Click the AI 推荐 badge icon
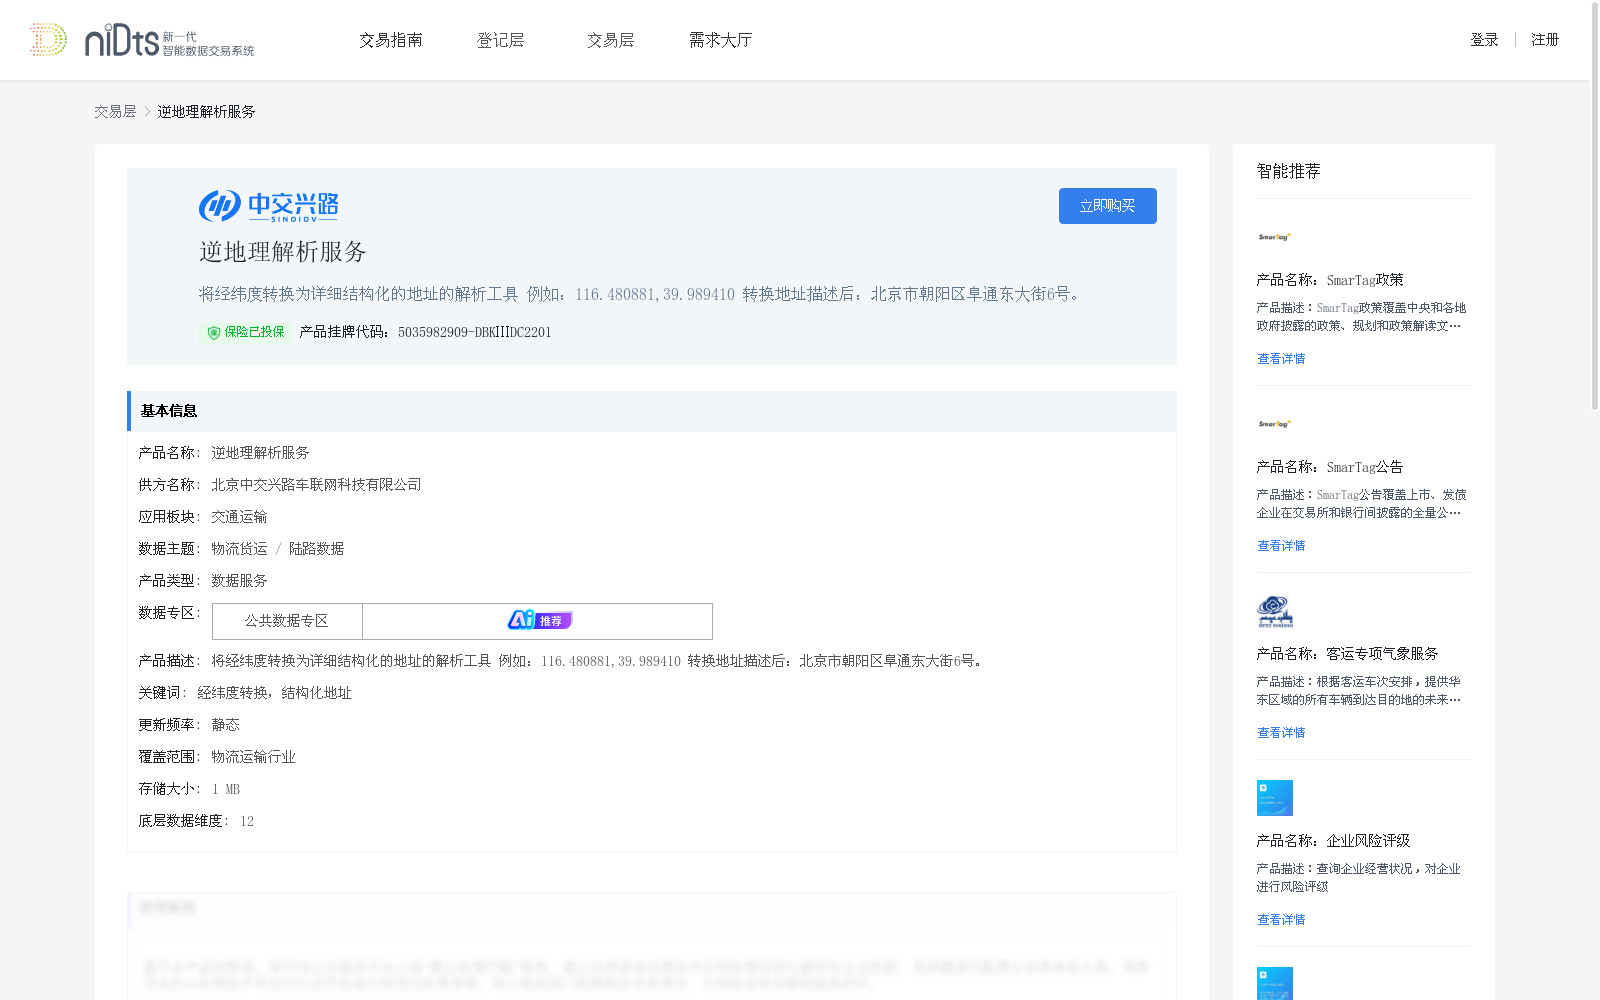This screenshot has height=1000, width=1600. tap(540, 620)
